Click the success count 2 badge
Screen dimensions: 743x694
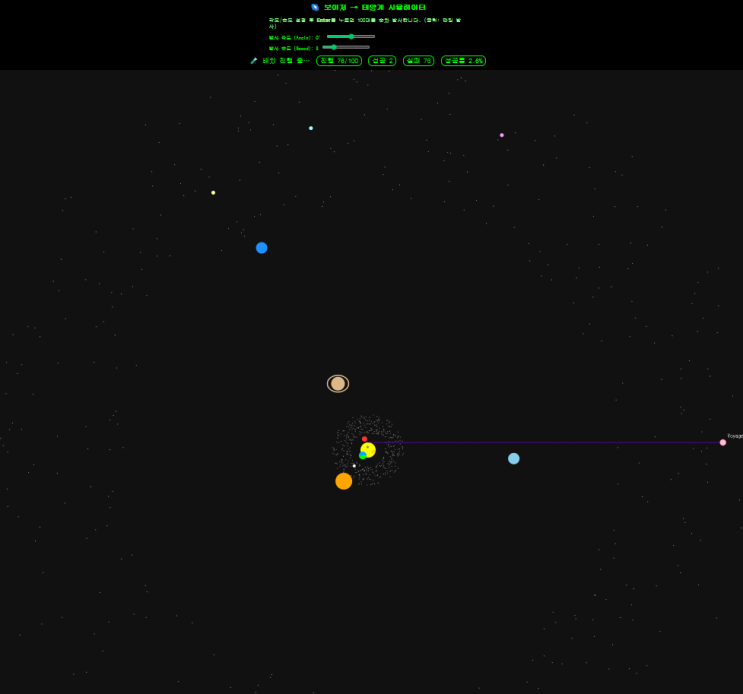click(382, 61)
